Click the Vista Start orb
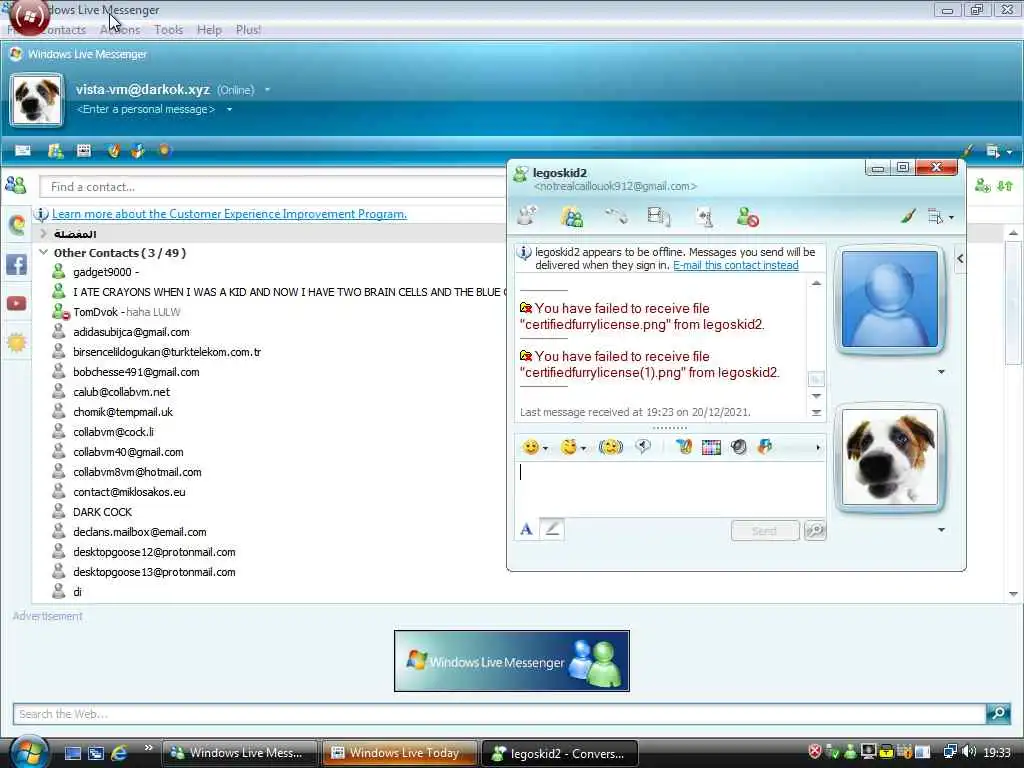The height and width of the screenshot is (768, 1024). [x=27, y=751]
